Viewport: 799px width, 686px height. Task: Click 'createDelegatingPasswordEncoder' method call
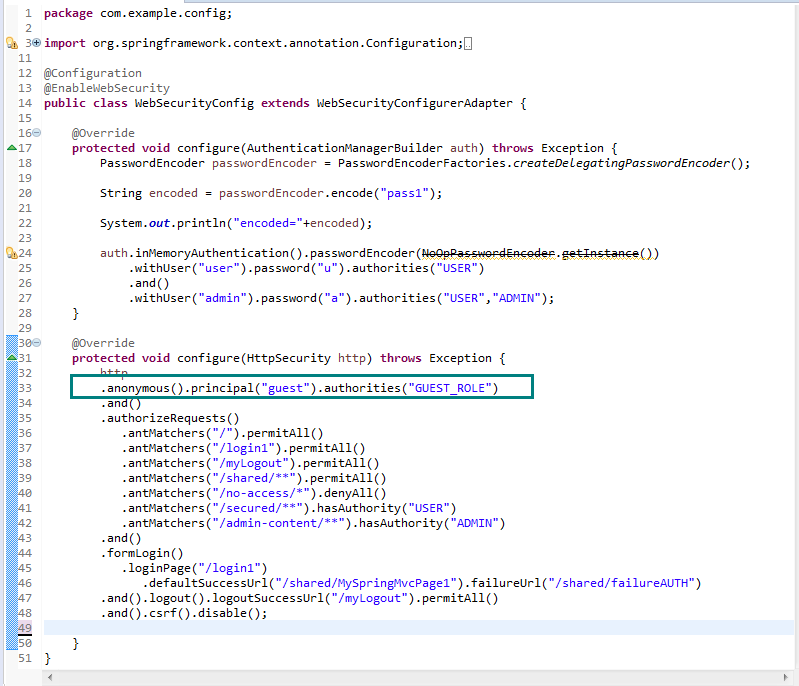621,163
